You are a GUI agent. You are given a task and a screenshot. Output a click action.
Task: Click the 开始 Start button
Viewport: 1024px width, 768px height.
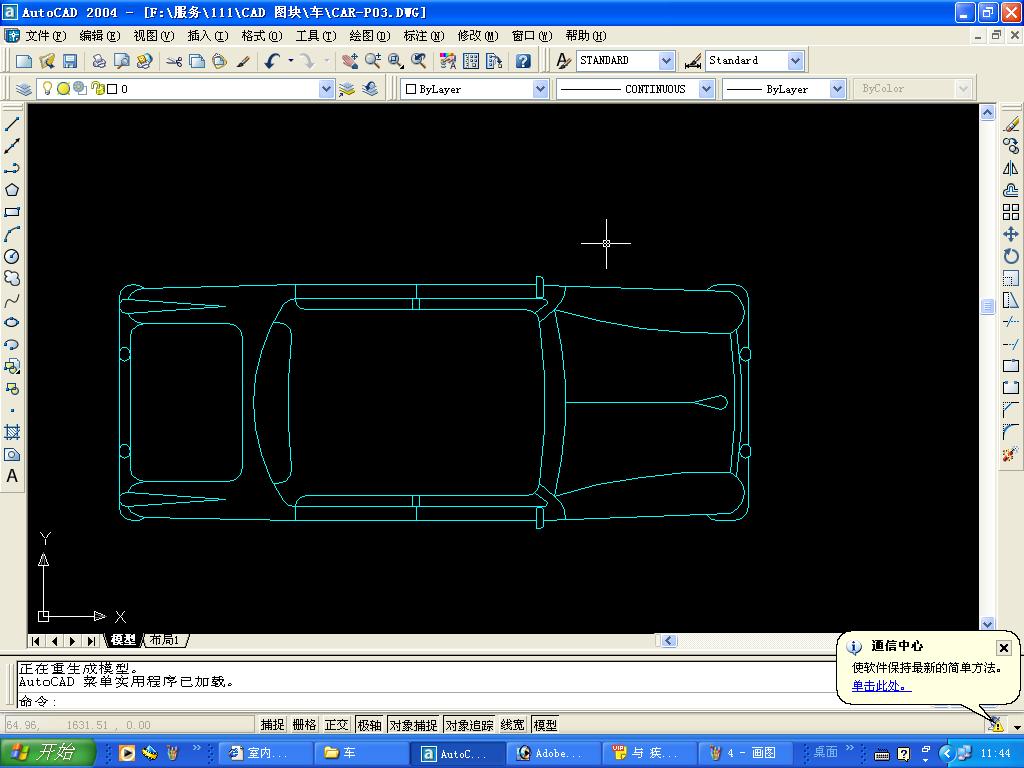48,753
